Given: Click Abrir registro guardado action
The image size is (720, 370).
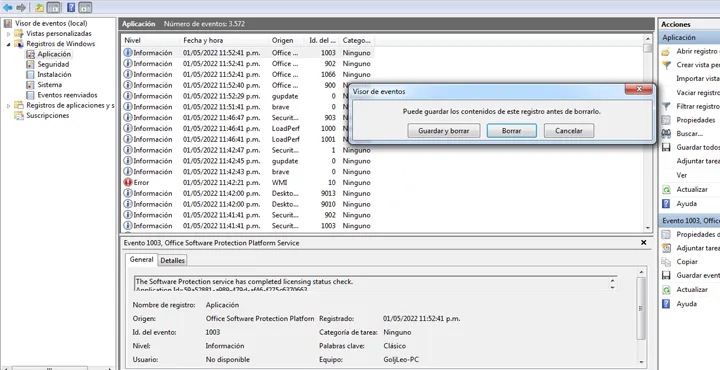Looking at the screenshot, I should [x=698, y=51].
